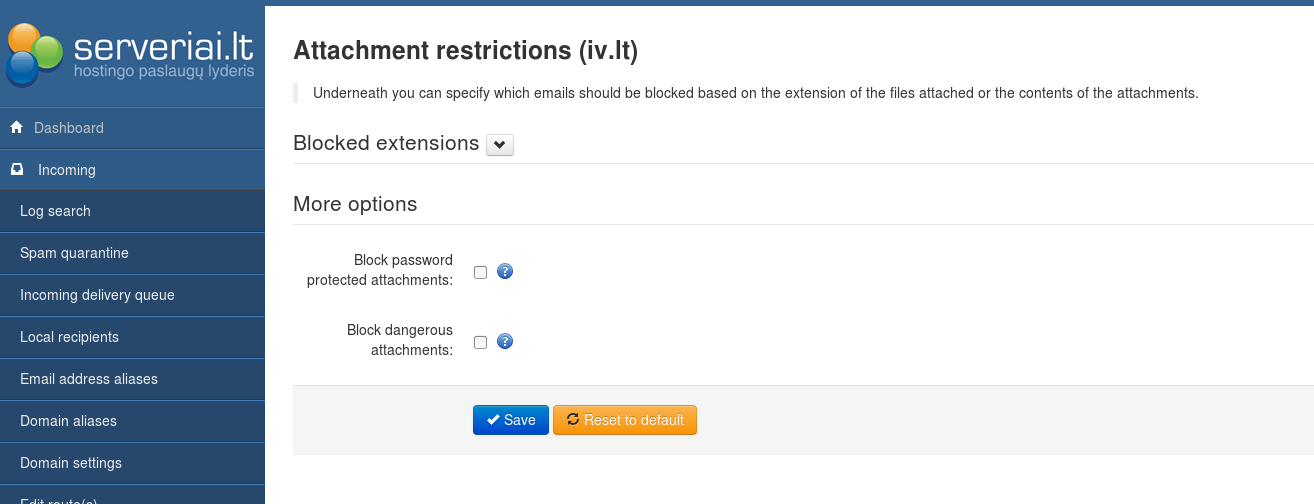The height and width of the screenshot is (504, 1314).
Task: Select Incoming delivery queue
Action: pos(97,295)
